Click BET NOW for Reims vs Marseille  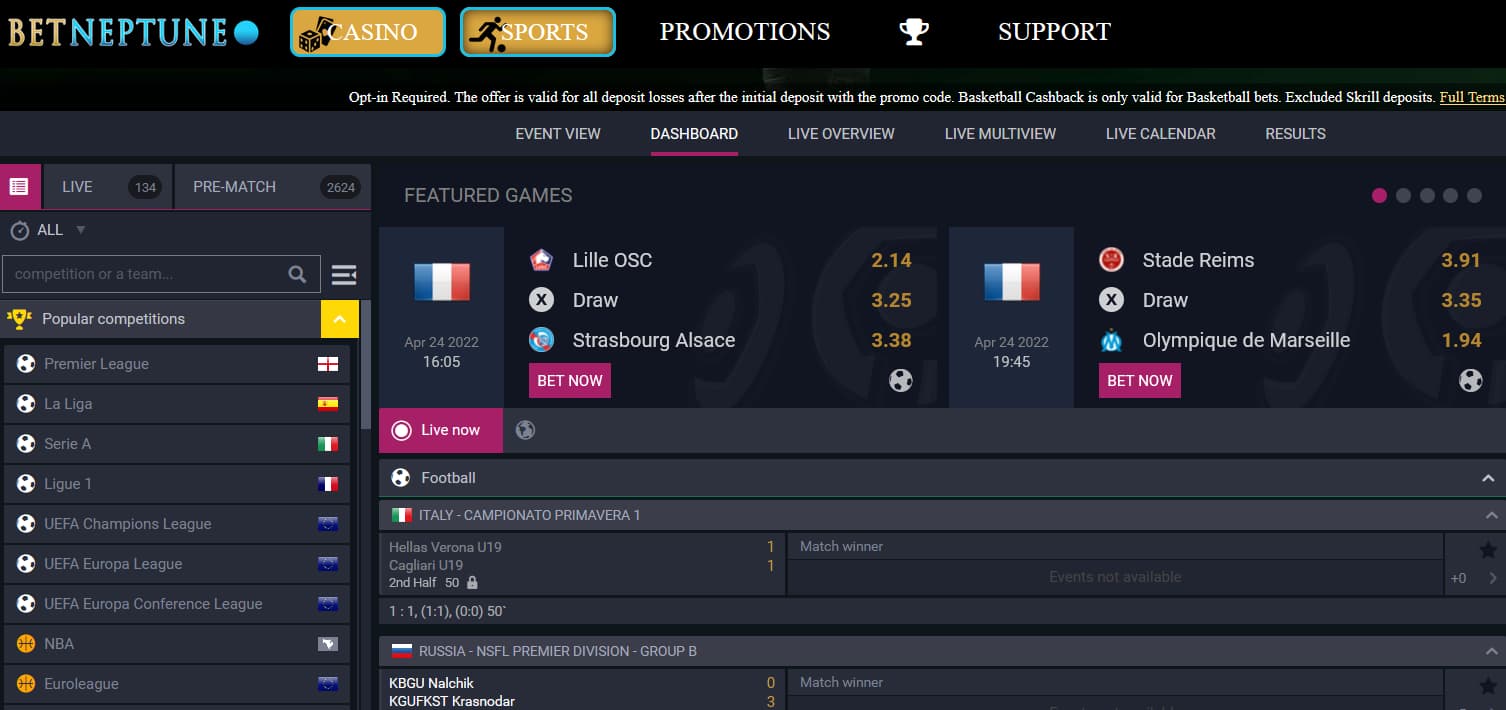[x=1140, y=381]
